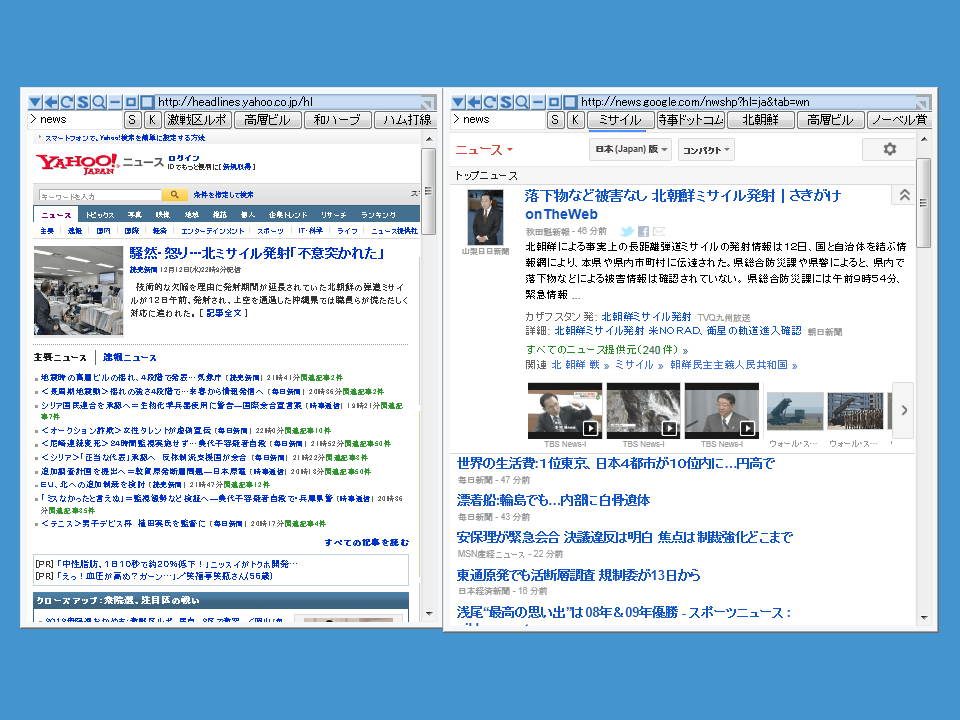Viewport: 960px width, 720px height.
Task: Click the K button in the Yahoo window
Action: [152, 119]
